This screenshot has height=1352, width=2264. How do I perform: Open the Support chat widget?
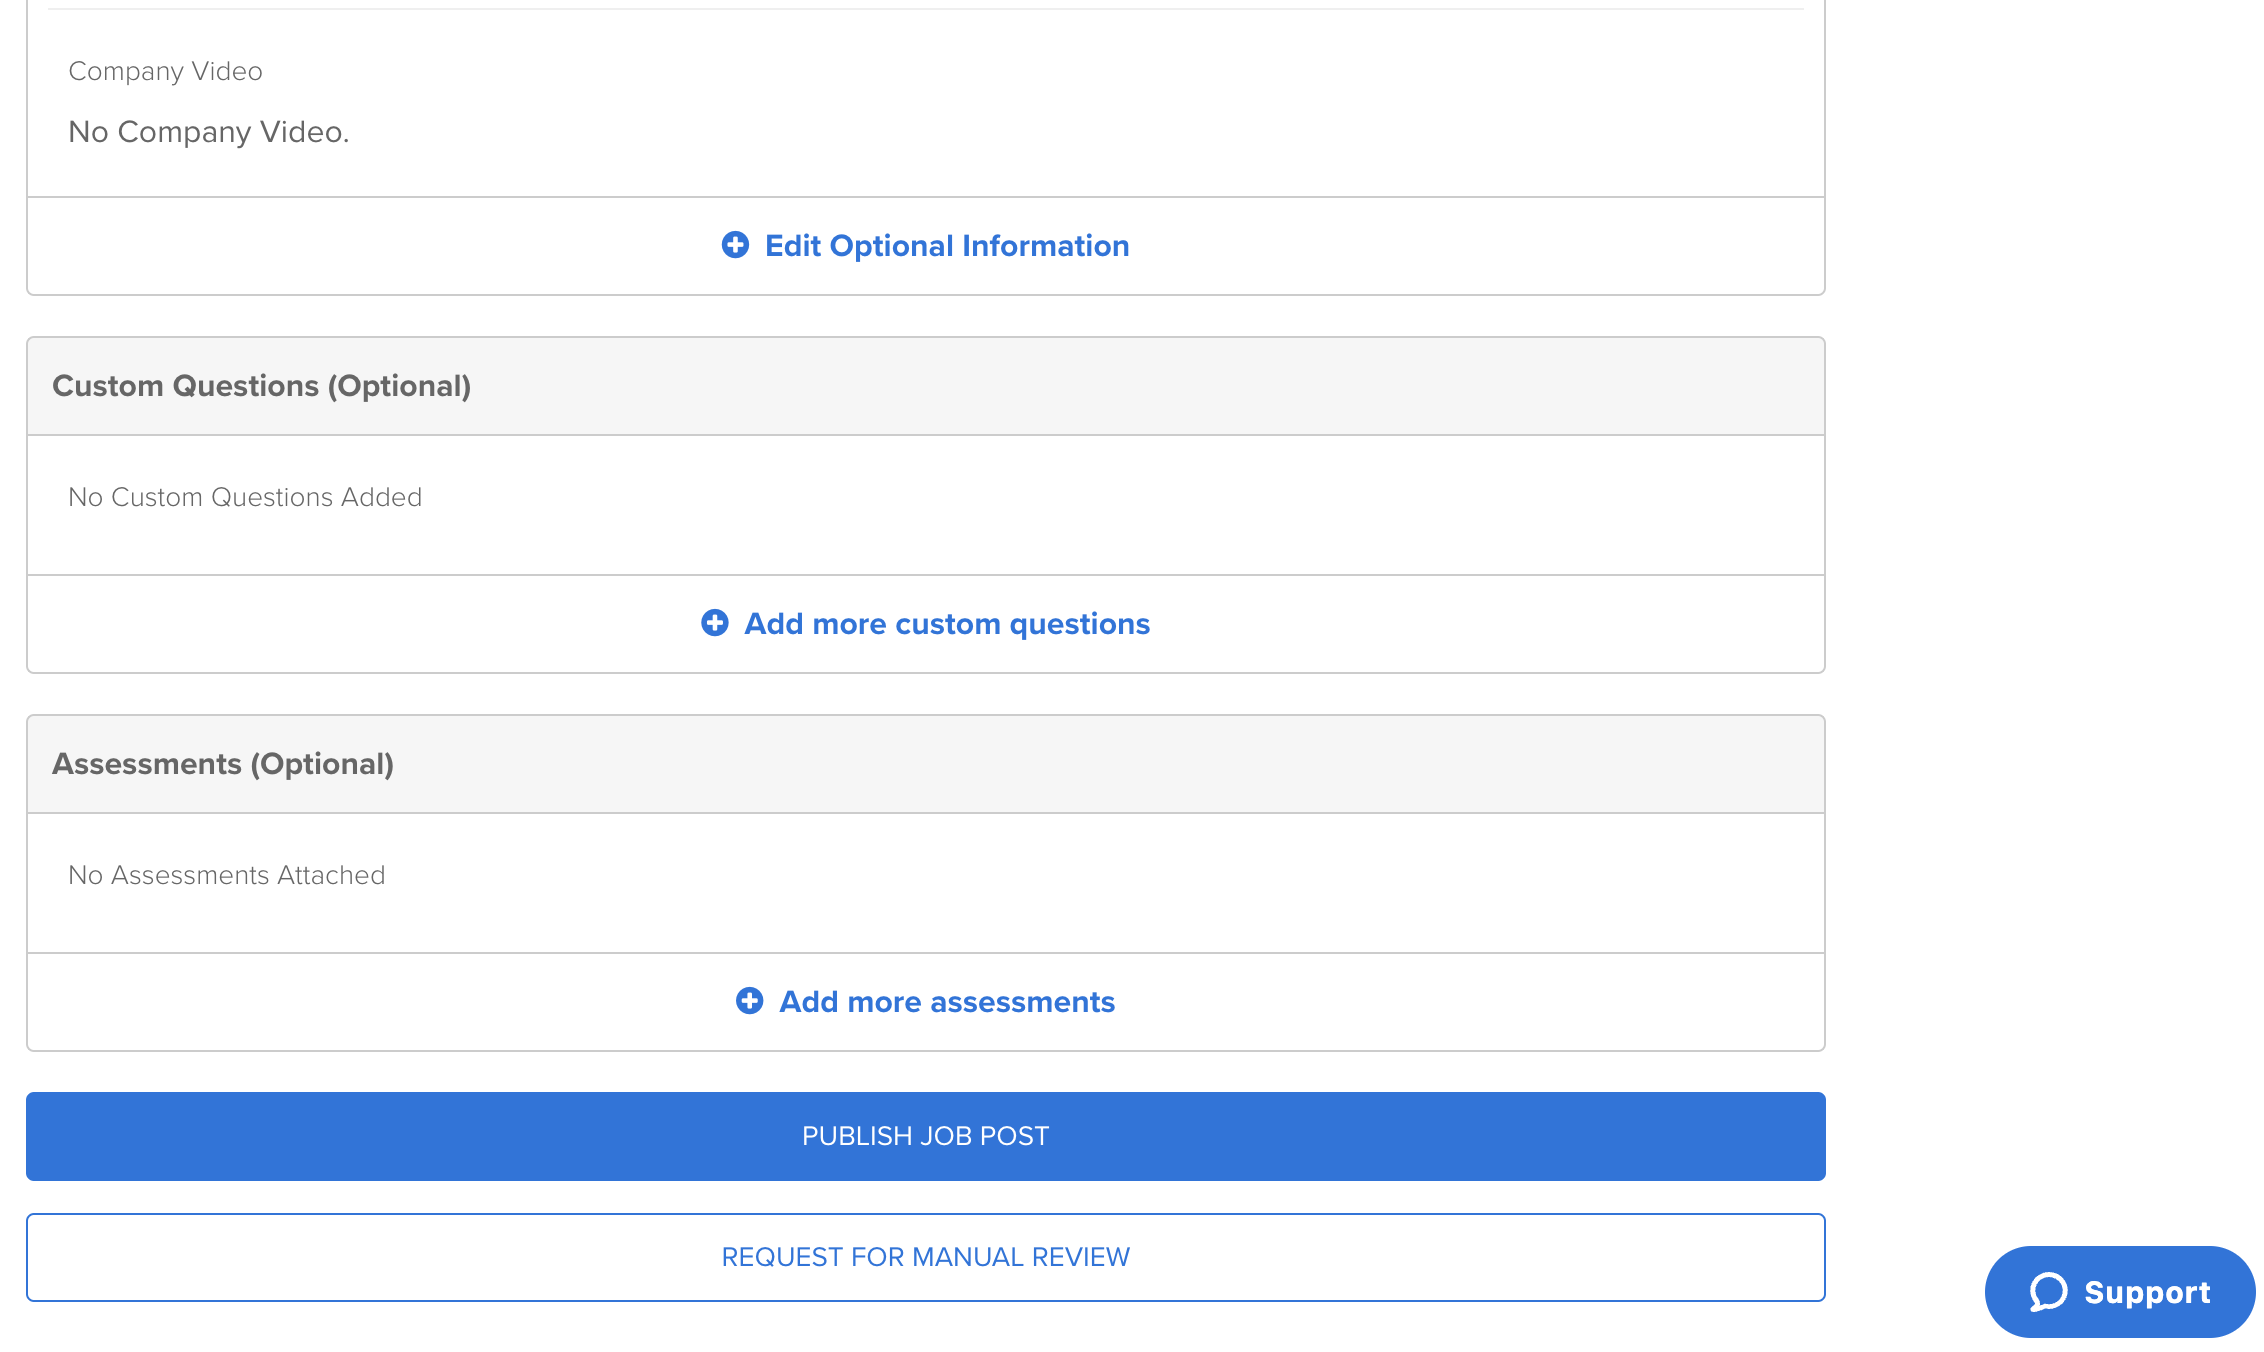coord(2118,1291)
